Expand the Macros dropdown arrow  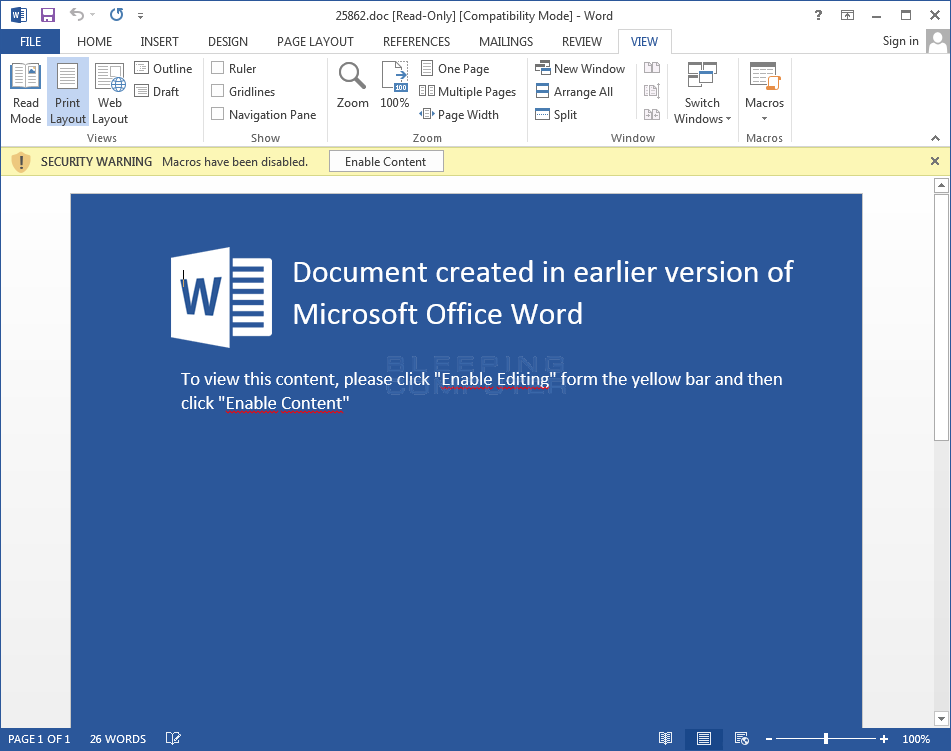tap(764, 119)
